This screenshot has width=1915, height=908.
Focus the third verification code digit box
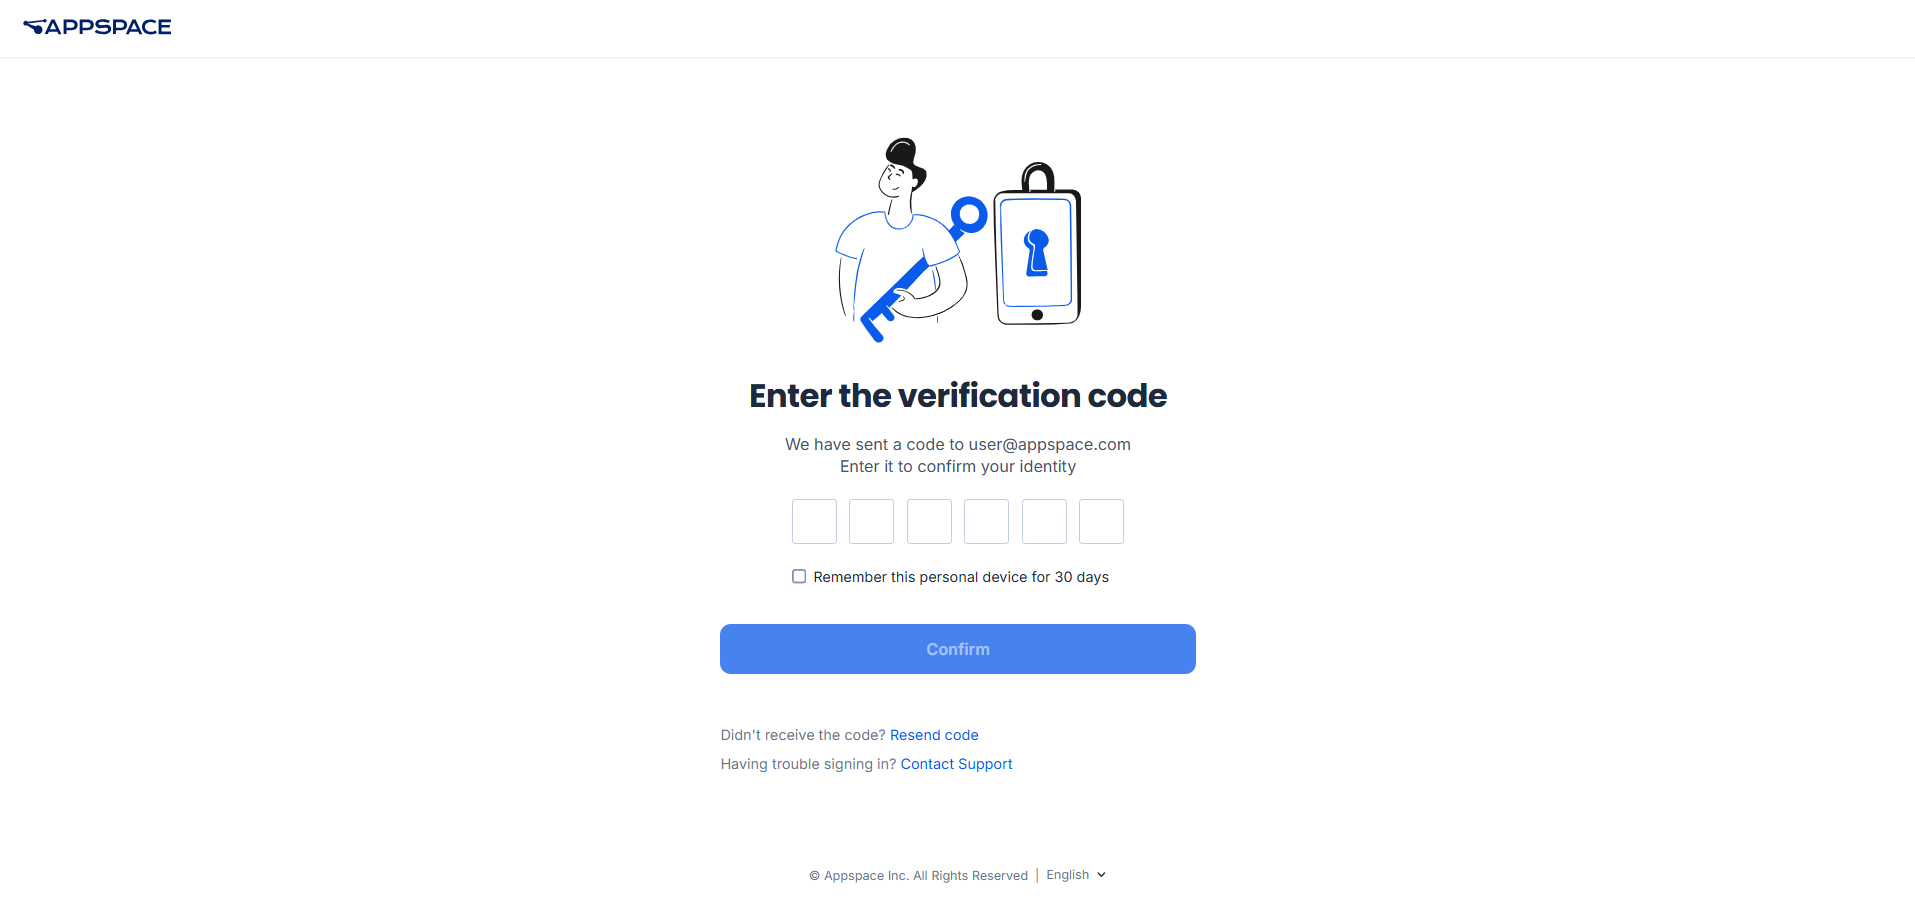click(929, 522)
